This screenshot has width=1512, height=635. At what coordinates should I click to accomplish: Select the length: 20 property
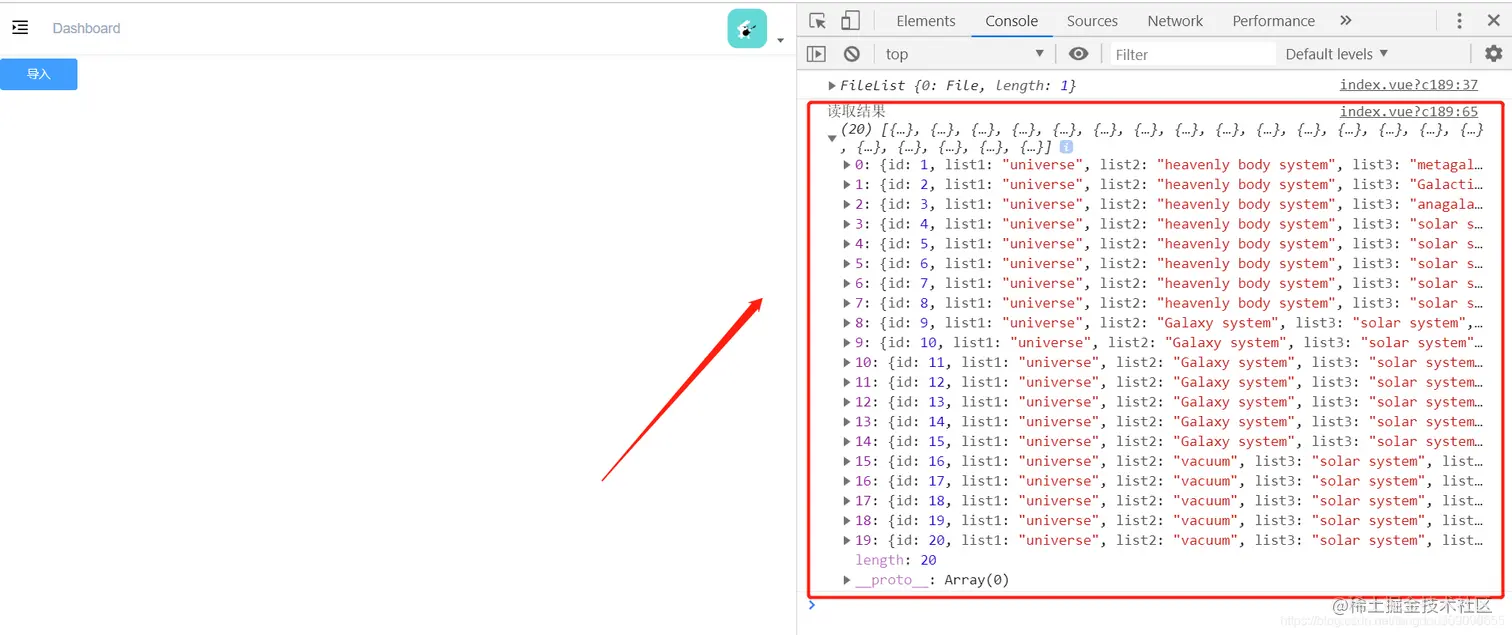(896, 560)
